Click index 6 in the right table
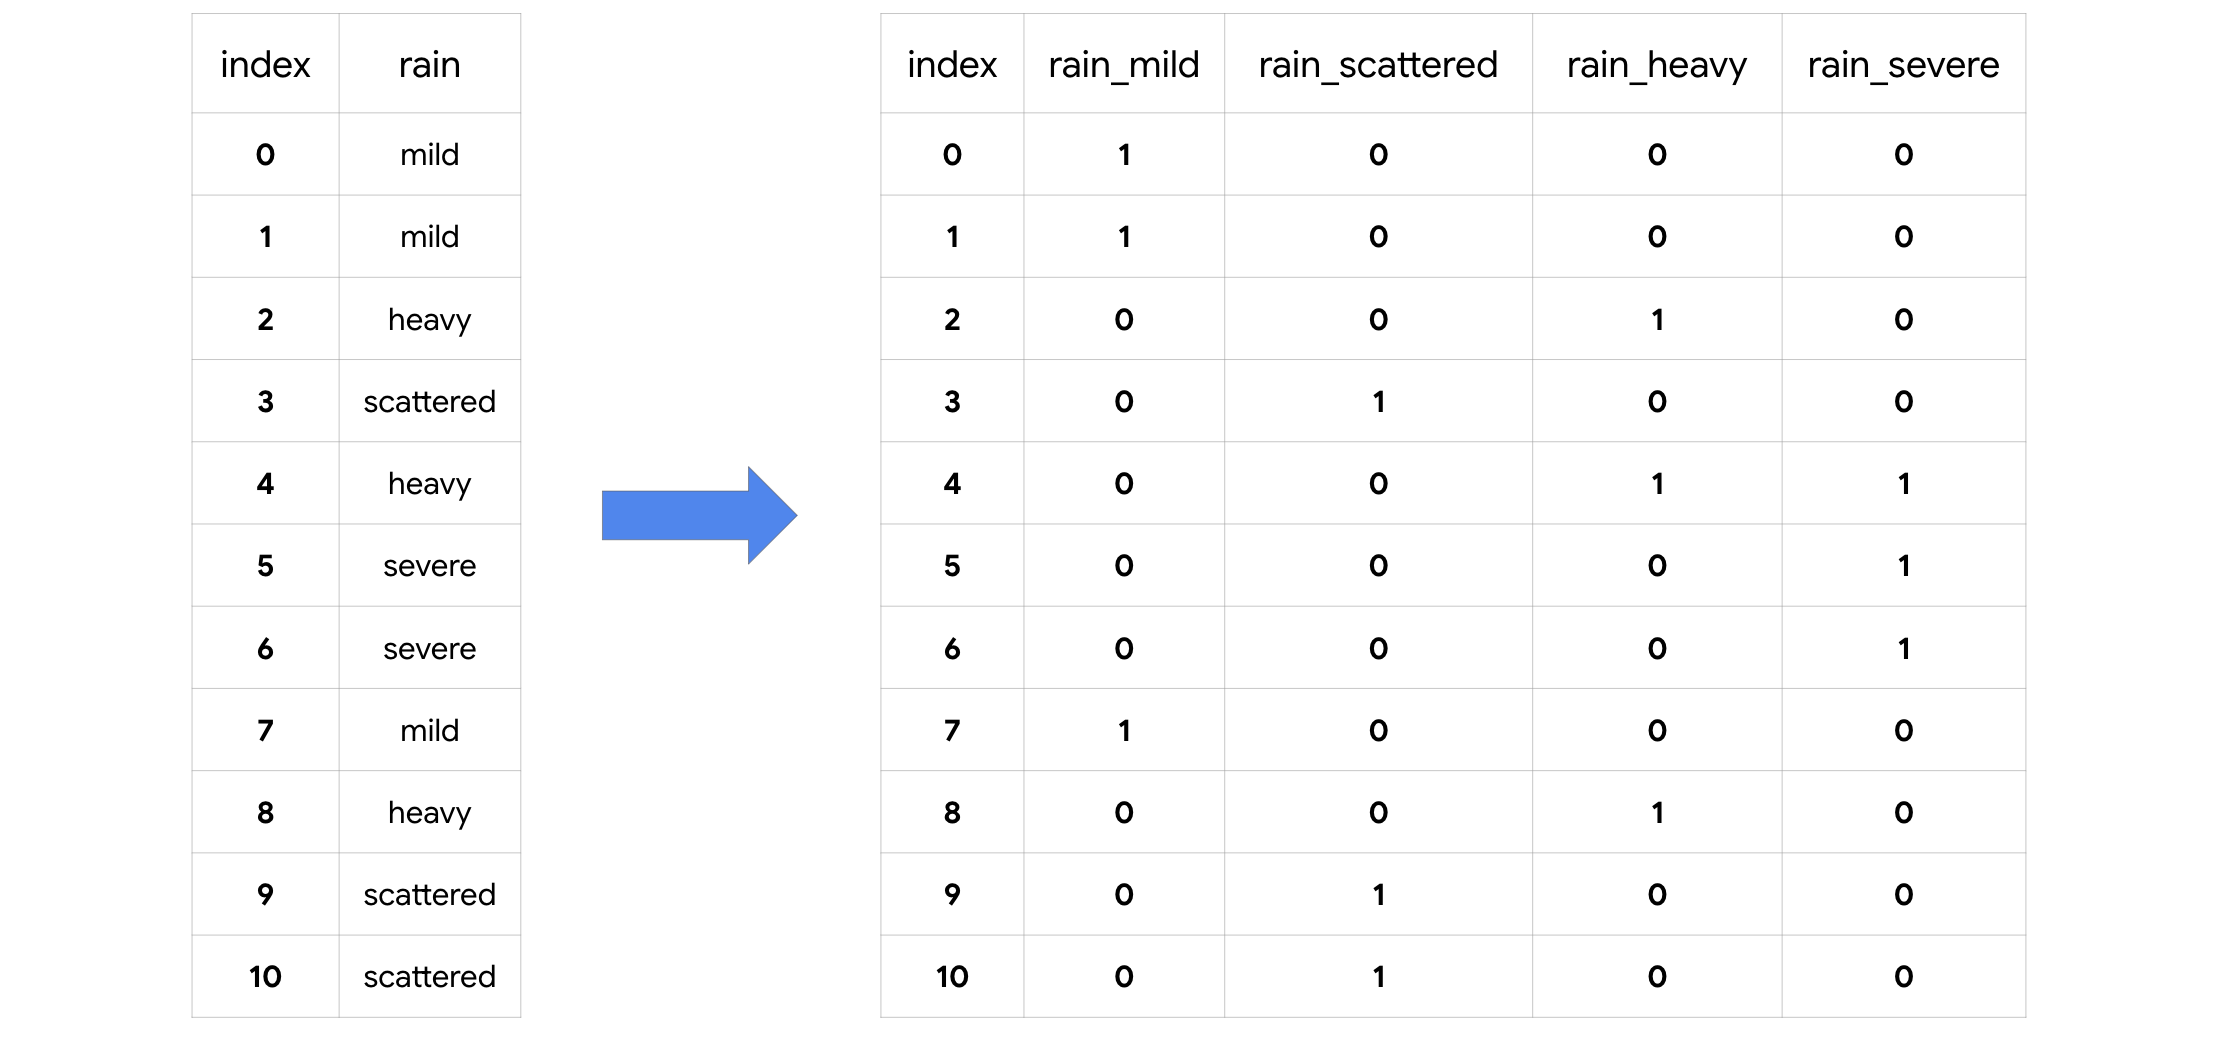Screen dimensions: 2218x1038 (x=951, y=649)
